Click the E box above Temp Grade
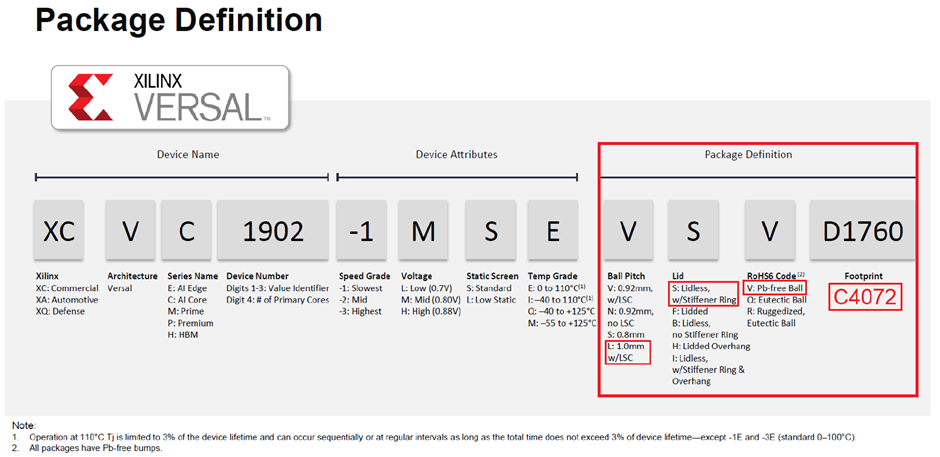This screenshot has height=457, width=940. tap(553, 231)
